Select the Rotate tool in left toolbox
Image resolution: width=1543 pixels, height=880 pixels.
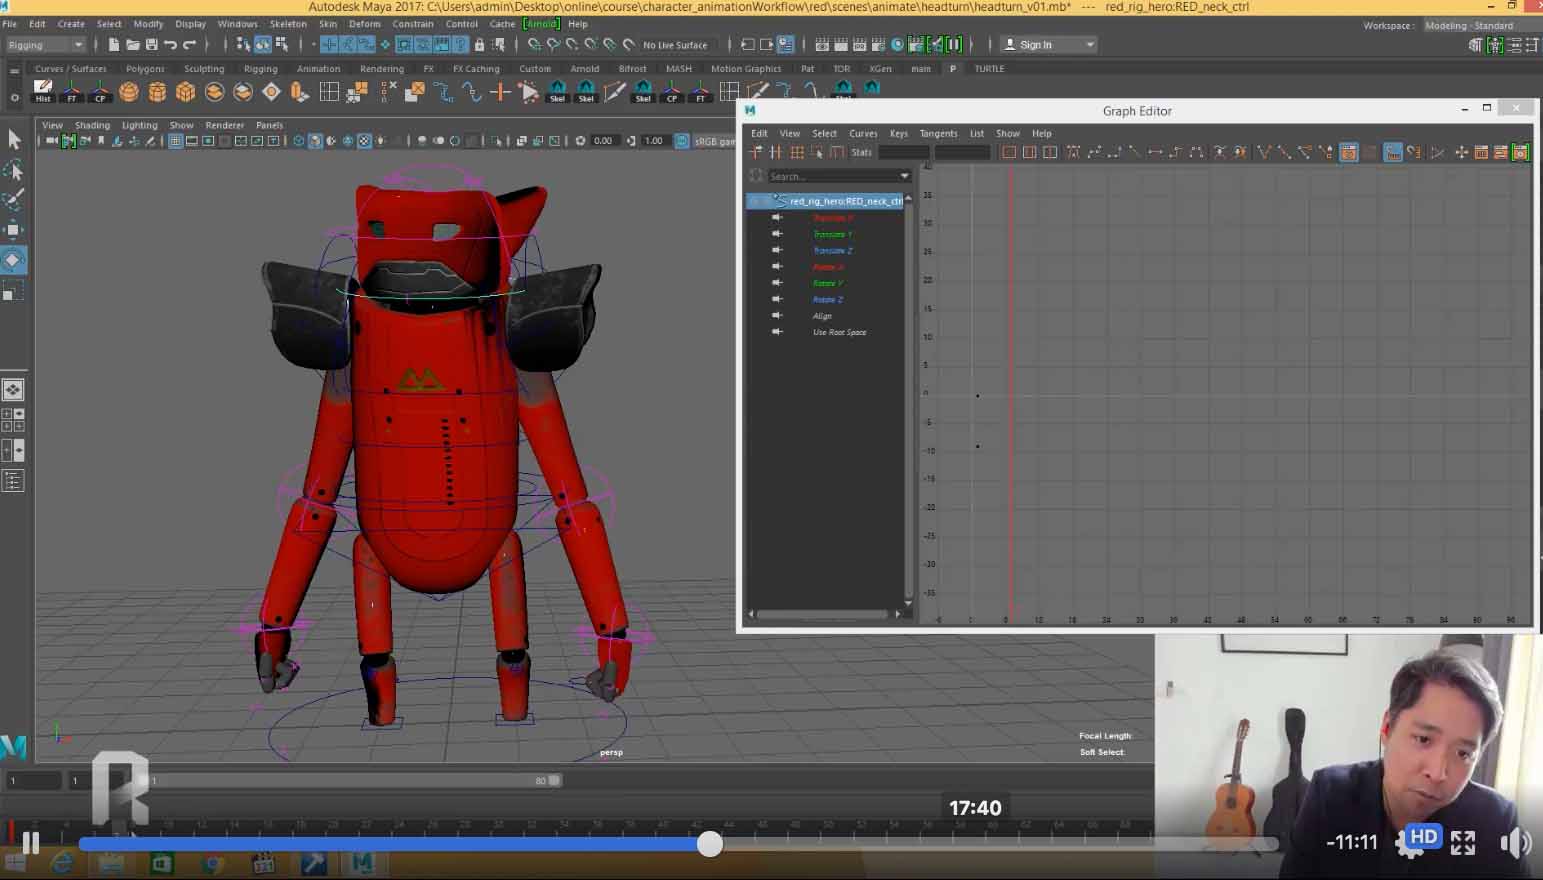point(13,260)
